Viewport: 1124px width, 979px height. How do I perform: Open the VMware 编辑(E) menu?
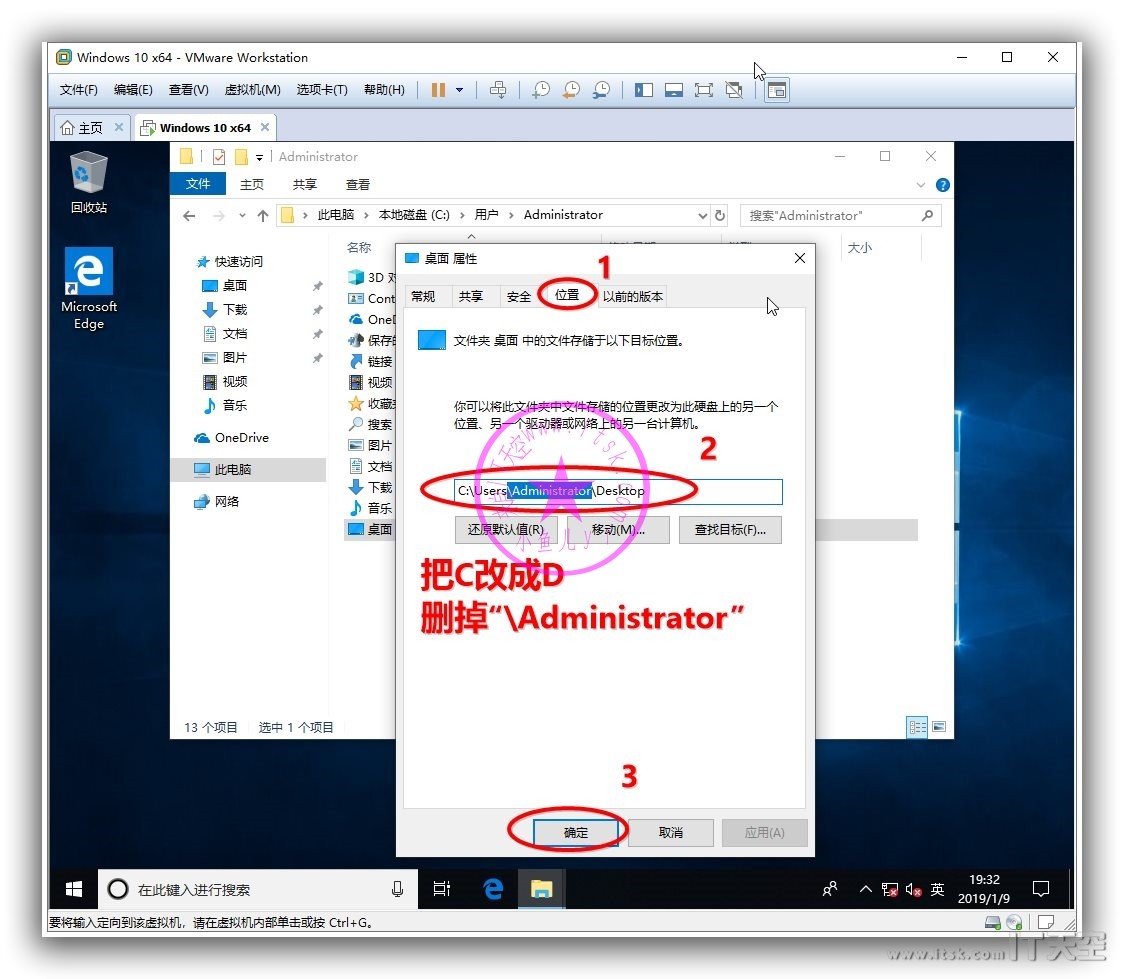133,90
